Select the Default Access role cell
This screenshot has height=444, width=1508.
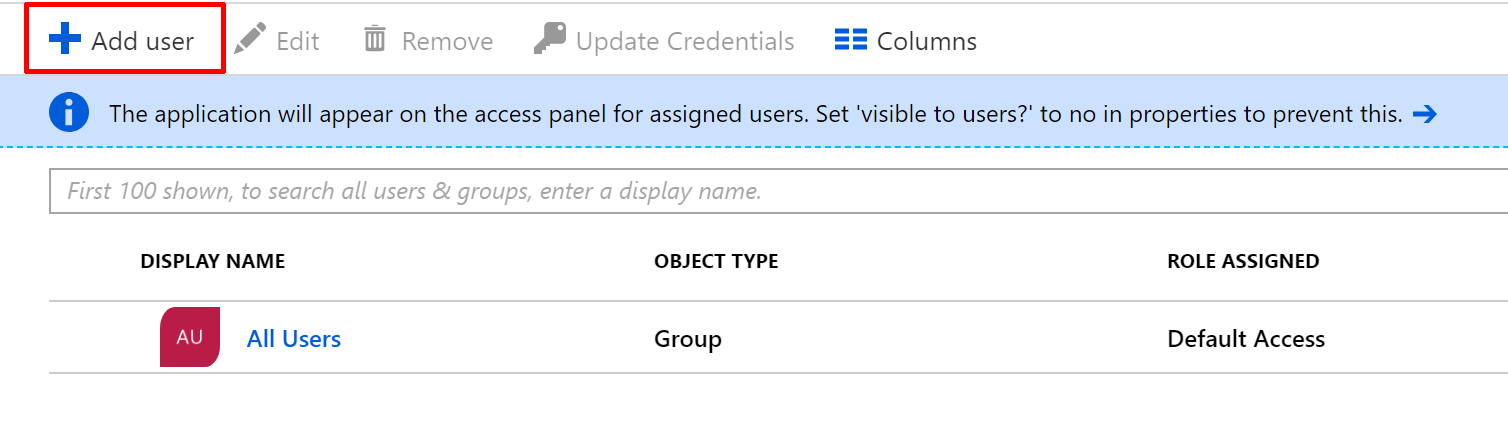pos(1246,339)
